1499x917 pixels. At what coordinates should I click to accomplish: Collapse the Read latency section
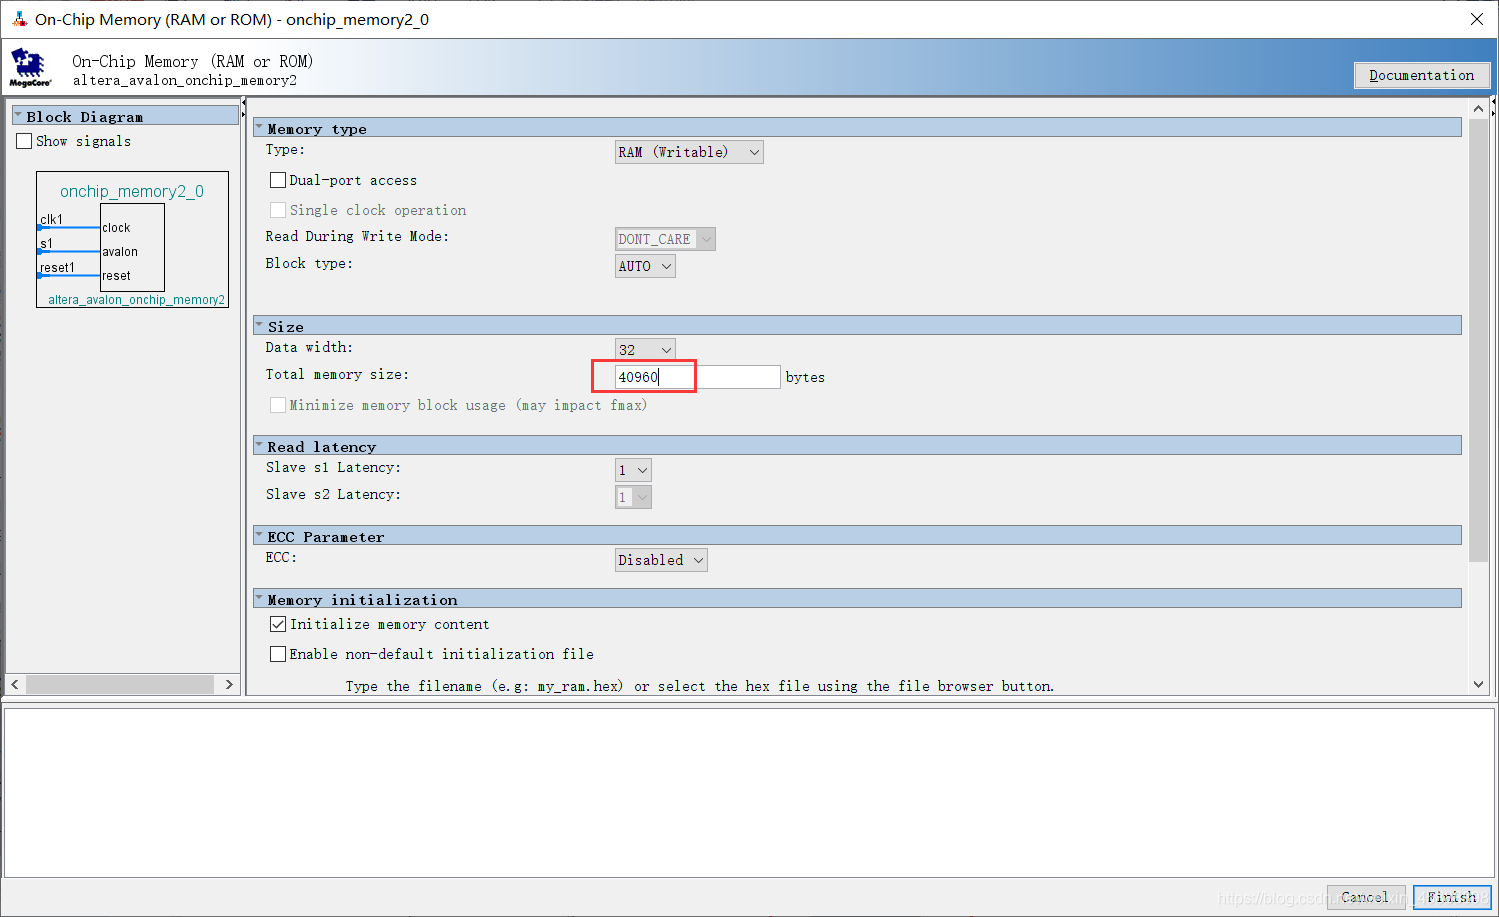(259, 446)
